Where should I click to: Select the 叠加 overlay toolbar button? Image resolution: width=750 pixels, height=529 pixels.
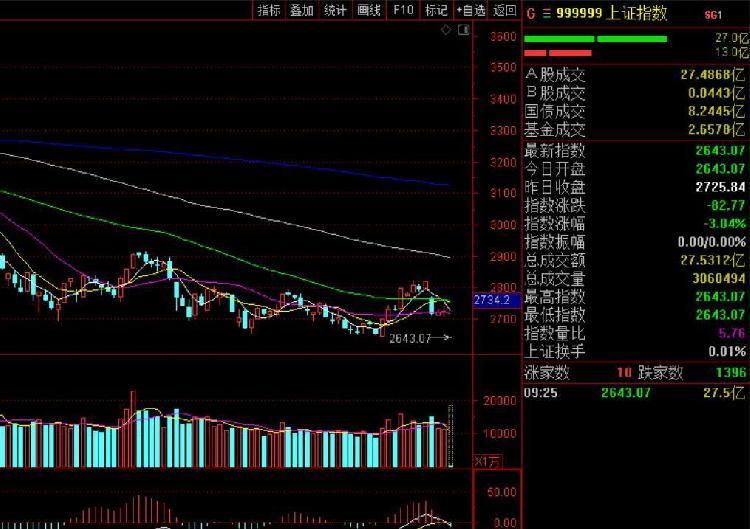pos(302,10)
